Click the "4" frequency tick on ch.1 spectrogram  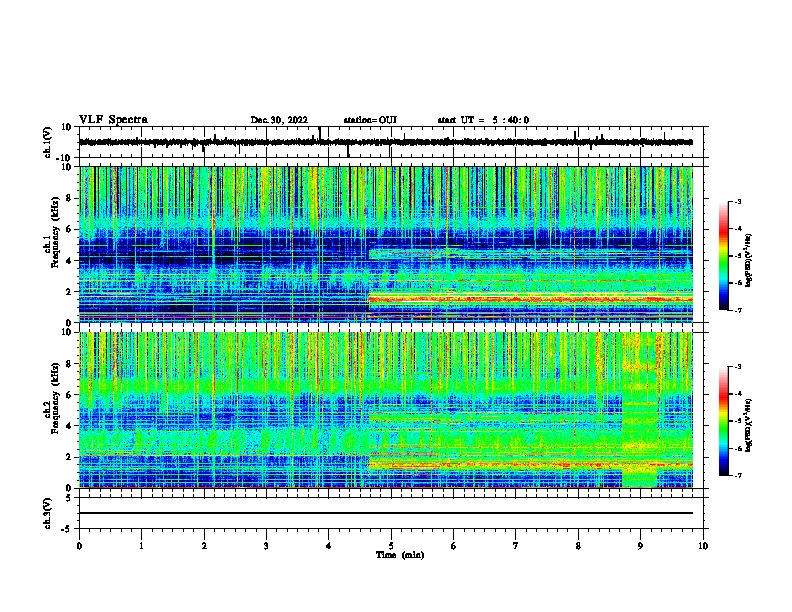69,261
